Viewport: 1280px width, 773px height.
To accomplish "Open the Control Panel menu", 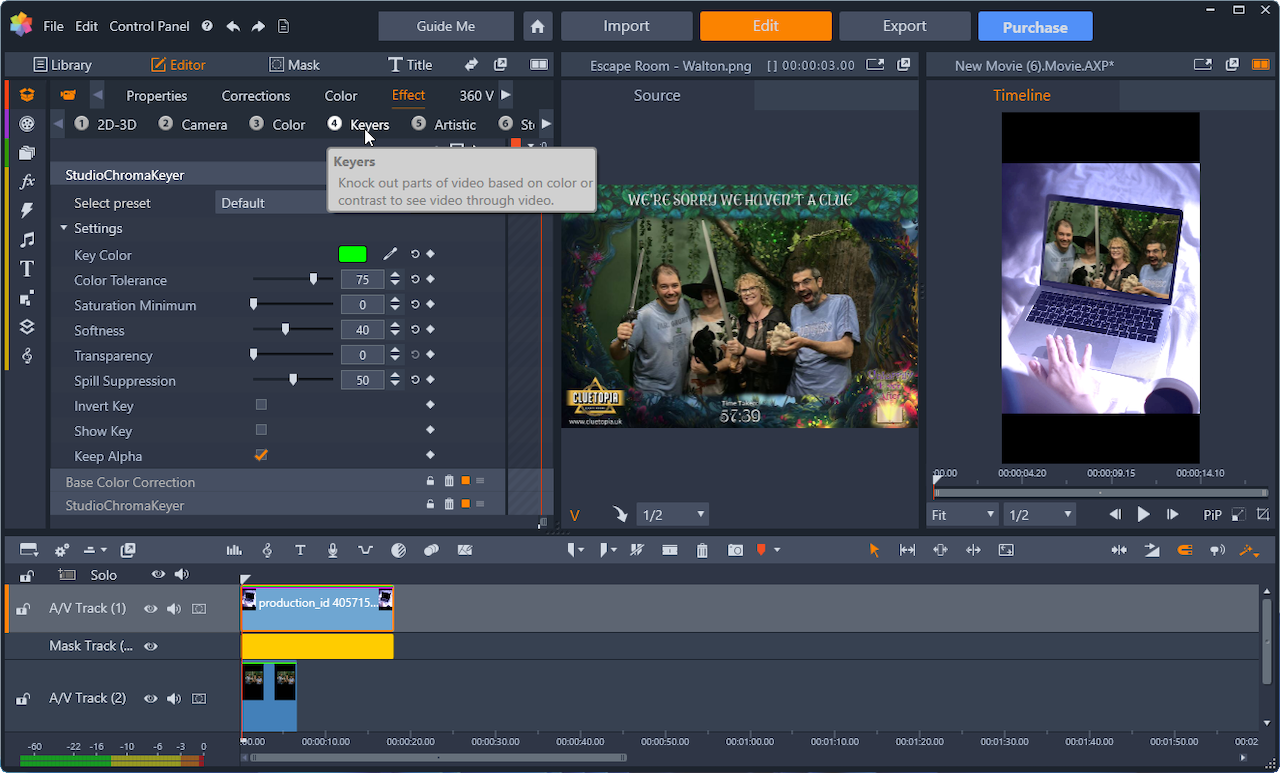I will pyautogui.click(x=149, y=26).
